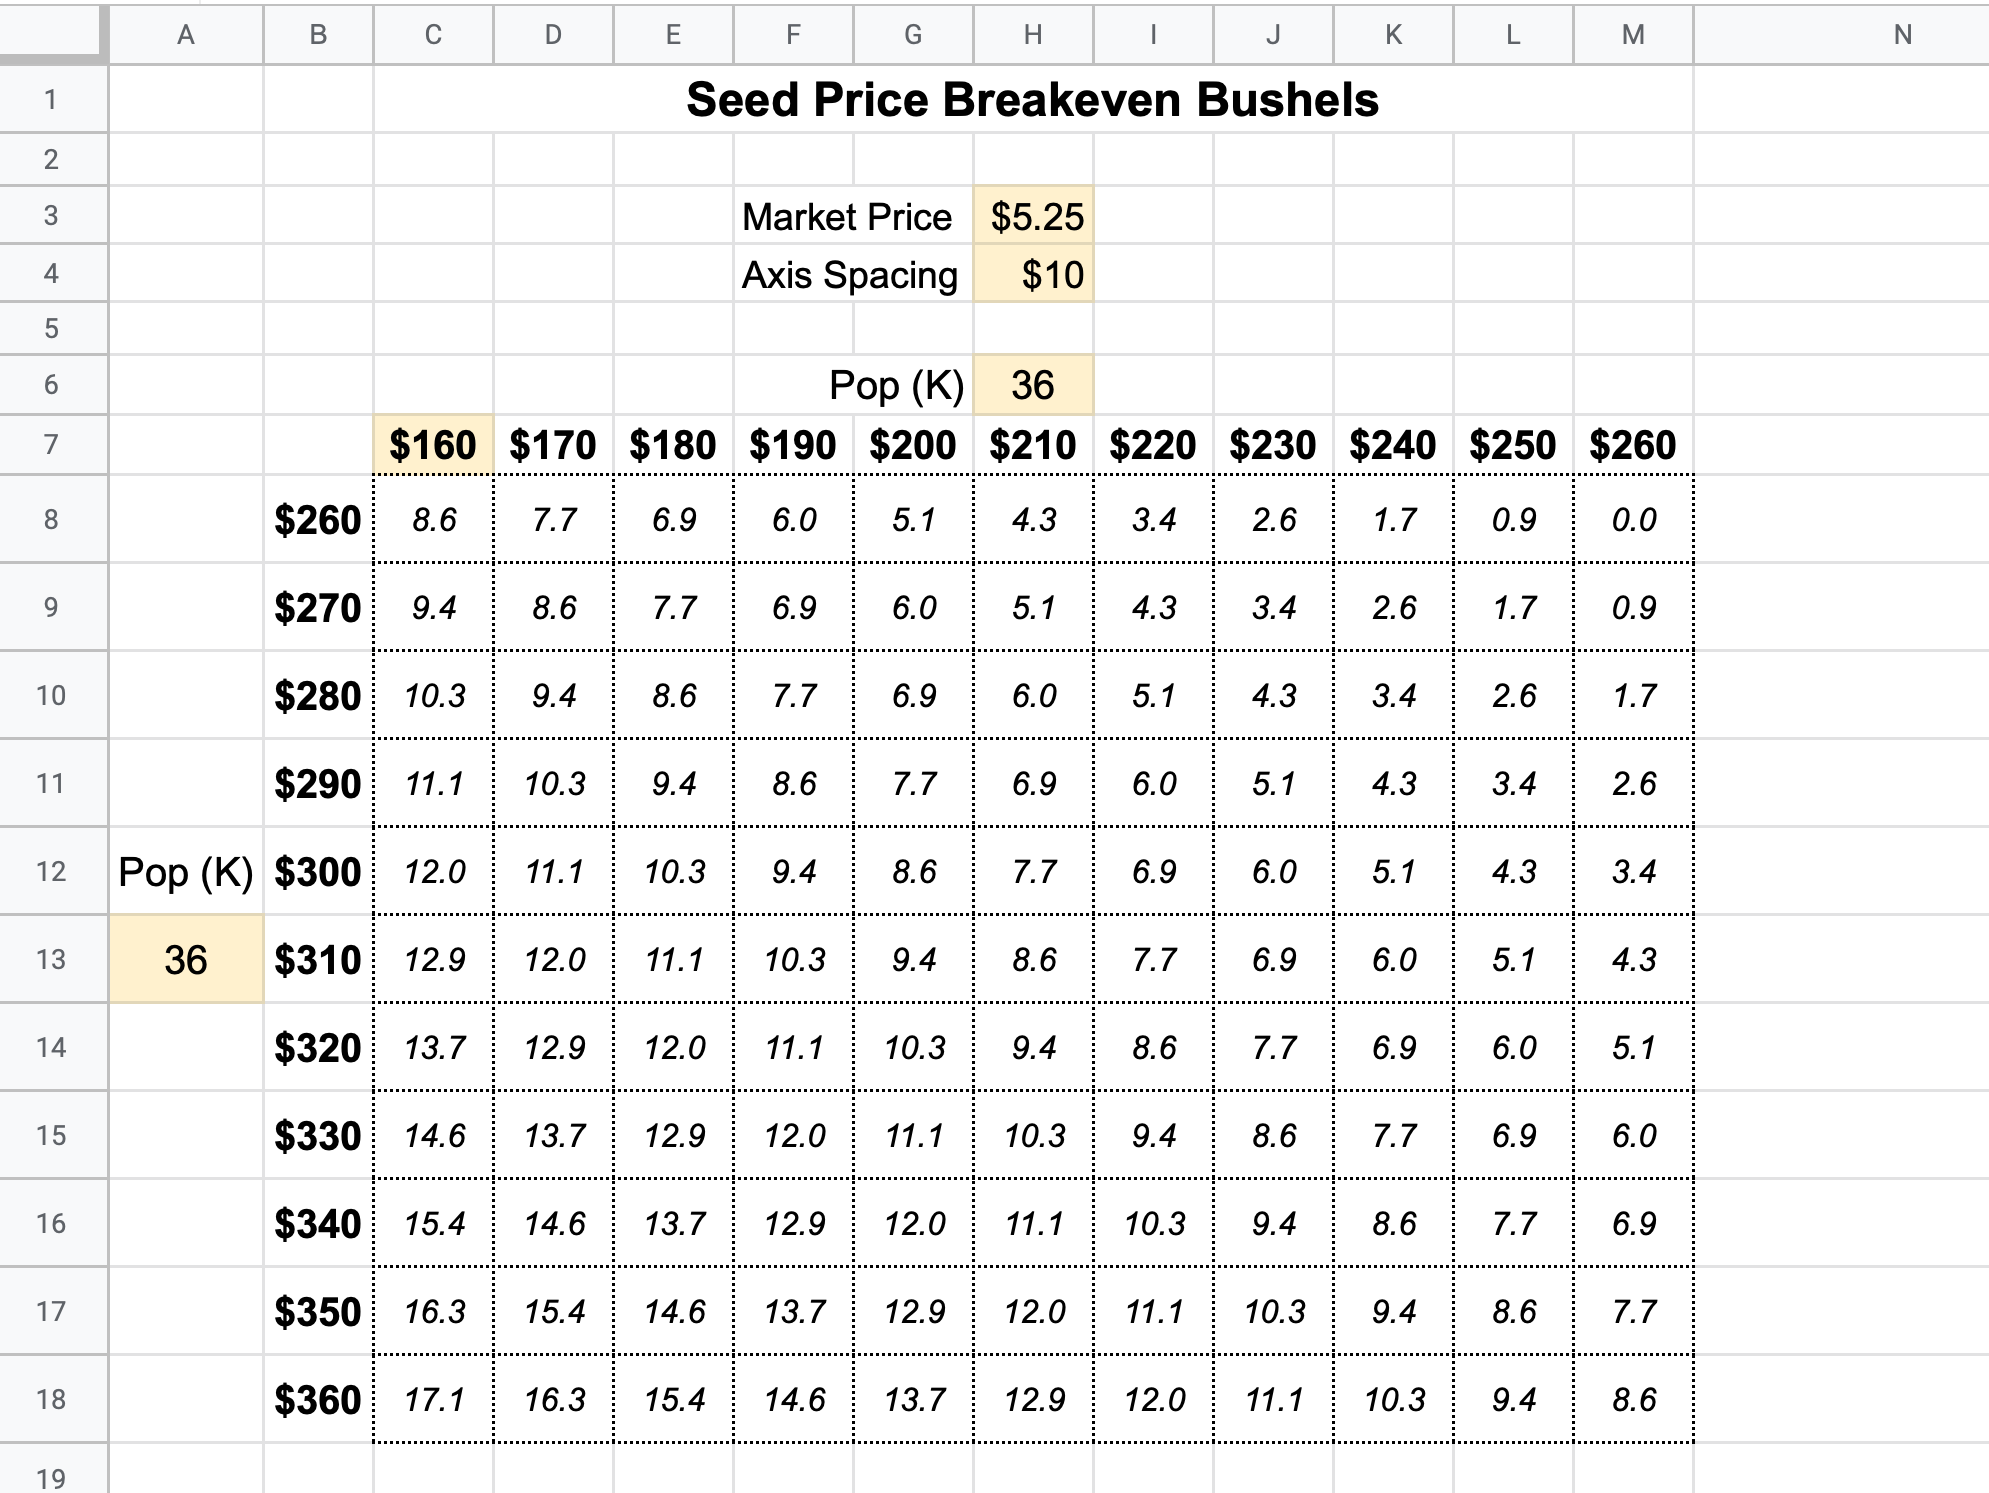Click the 12.0 cell at $300 and $160
The height and width of the screenshot is (1493, 1989).
click(x=432, y=871)
